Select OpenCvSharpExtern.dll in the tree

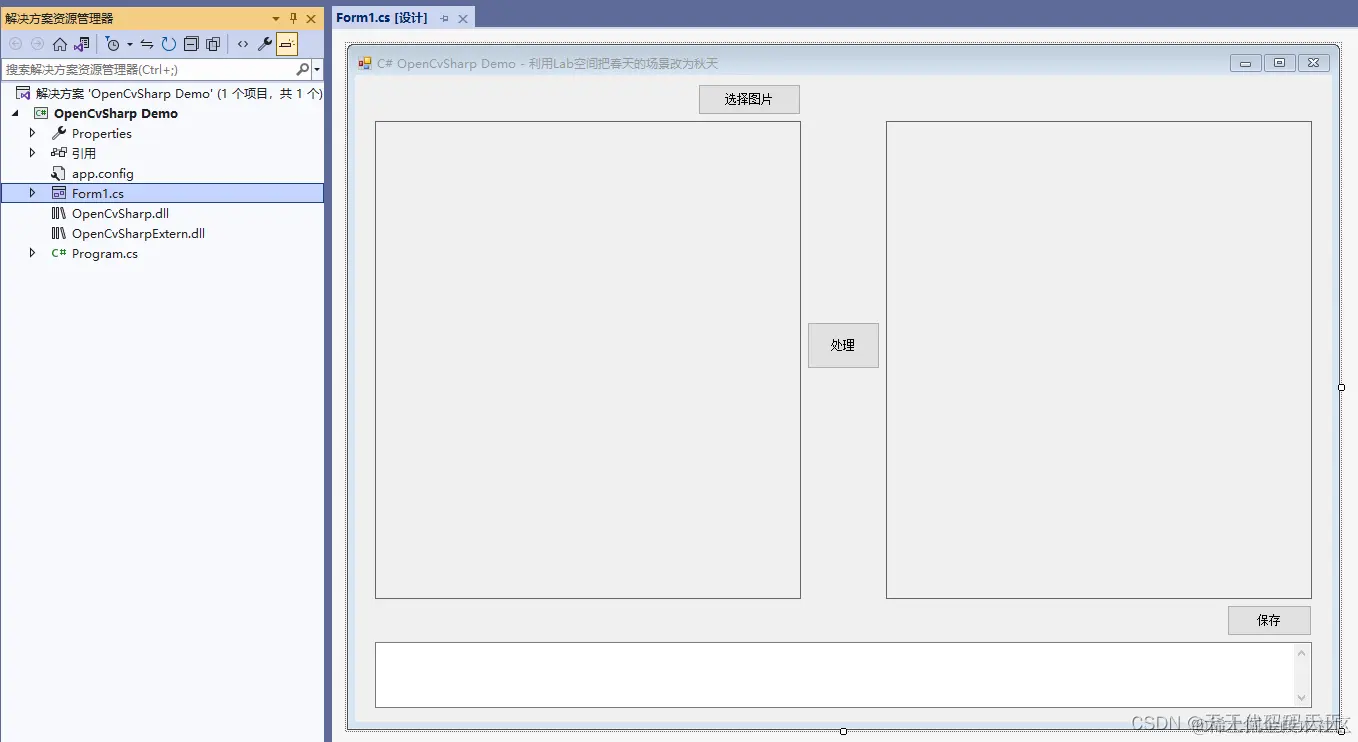click(138, 234)
